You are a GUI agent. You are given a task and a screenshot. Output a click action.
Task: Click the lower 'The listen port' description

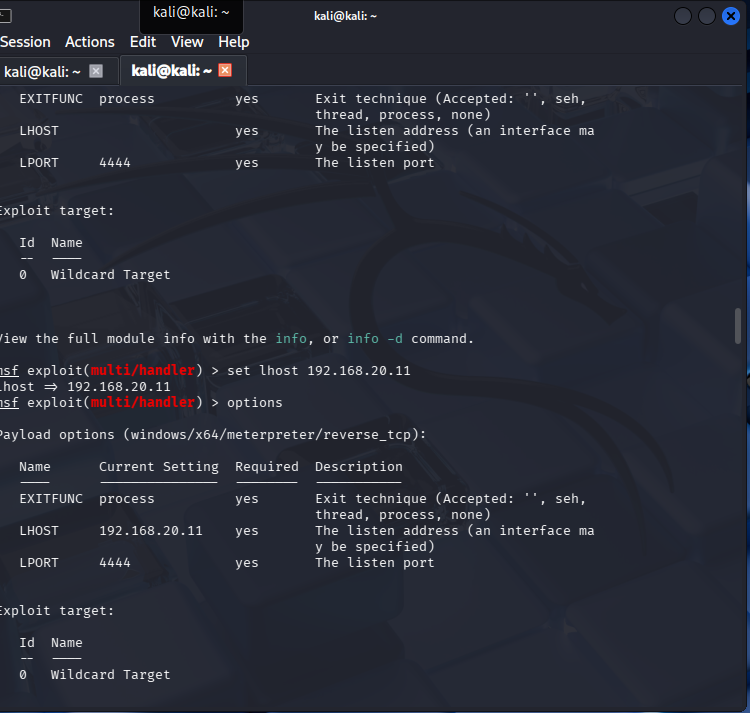375,563
